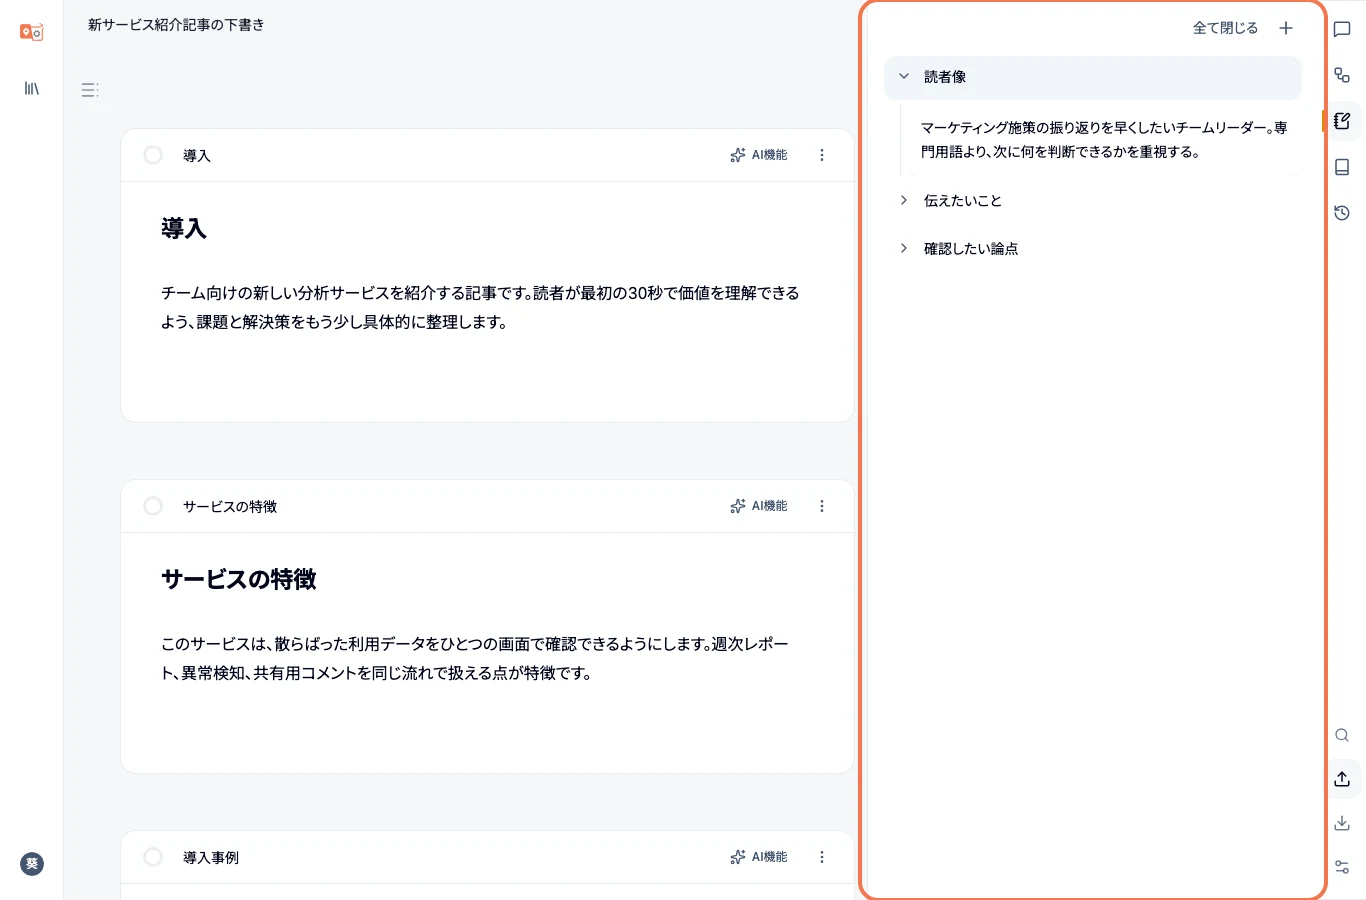Click the document title 新サービス紹介記事の下書き
This screenshot has width=1366, height=900.
(x=176, y=25)
